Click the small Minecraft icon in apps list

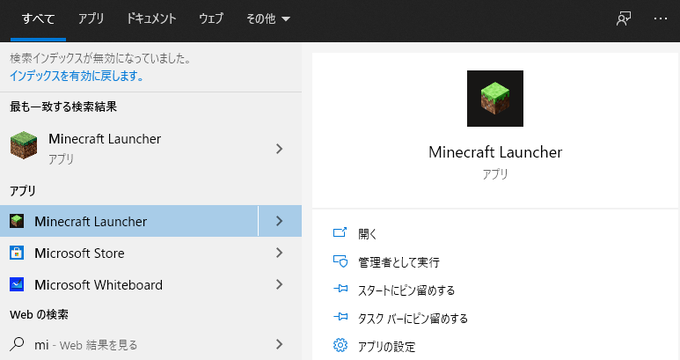[x=17, y=221]
